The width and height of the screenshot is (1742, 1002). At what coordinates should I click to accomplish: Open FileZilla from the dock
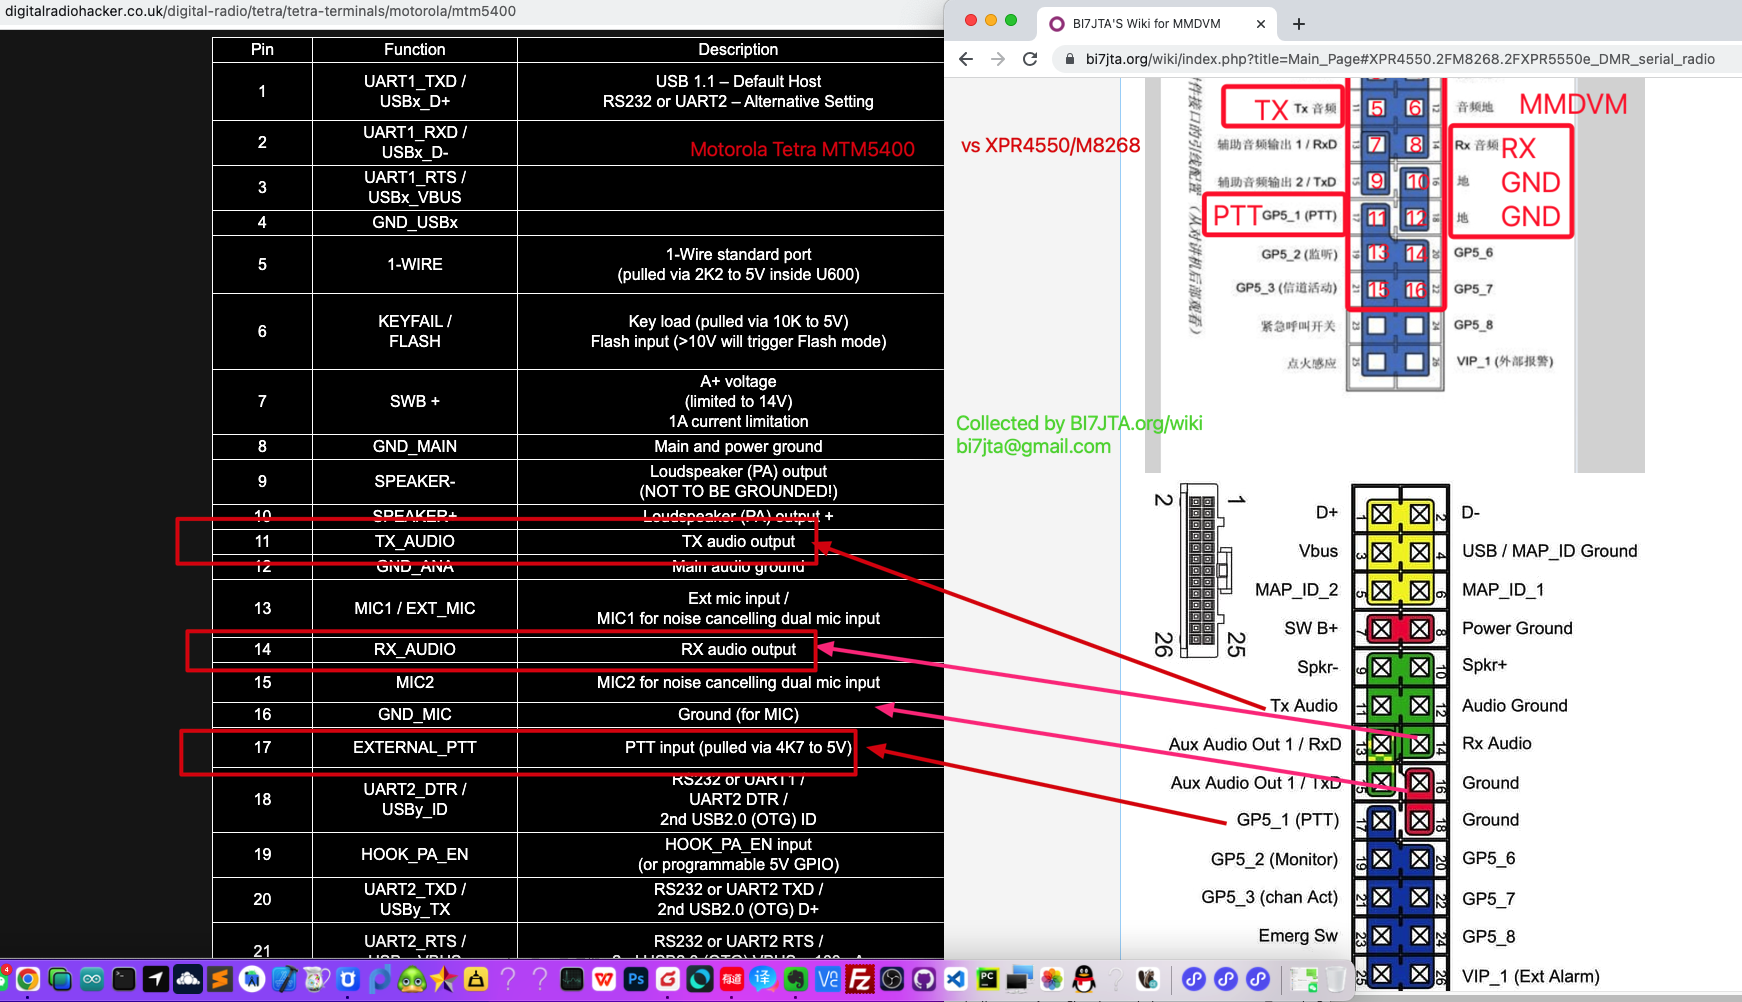click(x=860, y=979)
